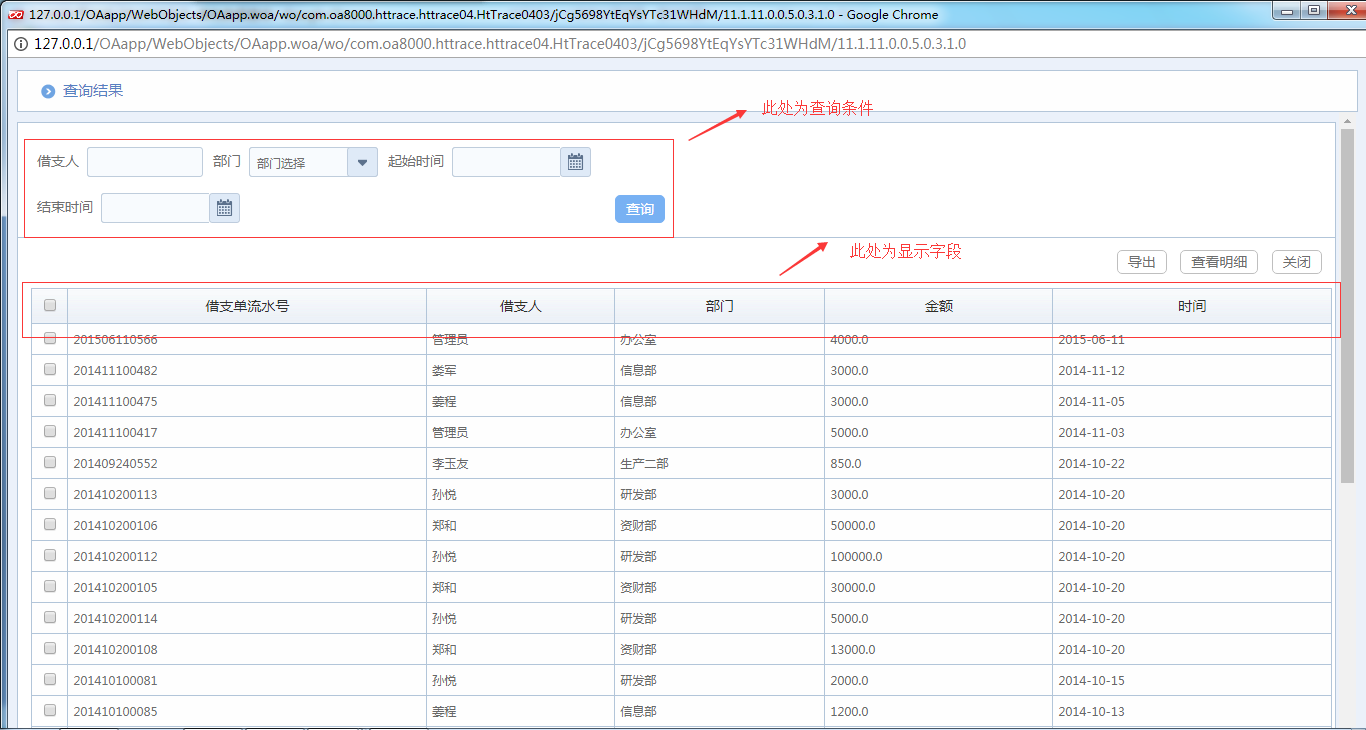
Task: Click the 关闭 button above the table
Action: (x=1296, y=262)
